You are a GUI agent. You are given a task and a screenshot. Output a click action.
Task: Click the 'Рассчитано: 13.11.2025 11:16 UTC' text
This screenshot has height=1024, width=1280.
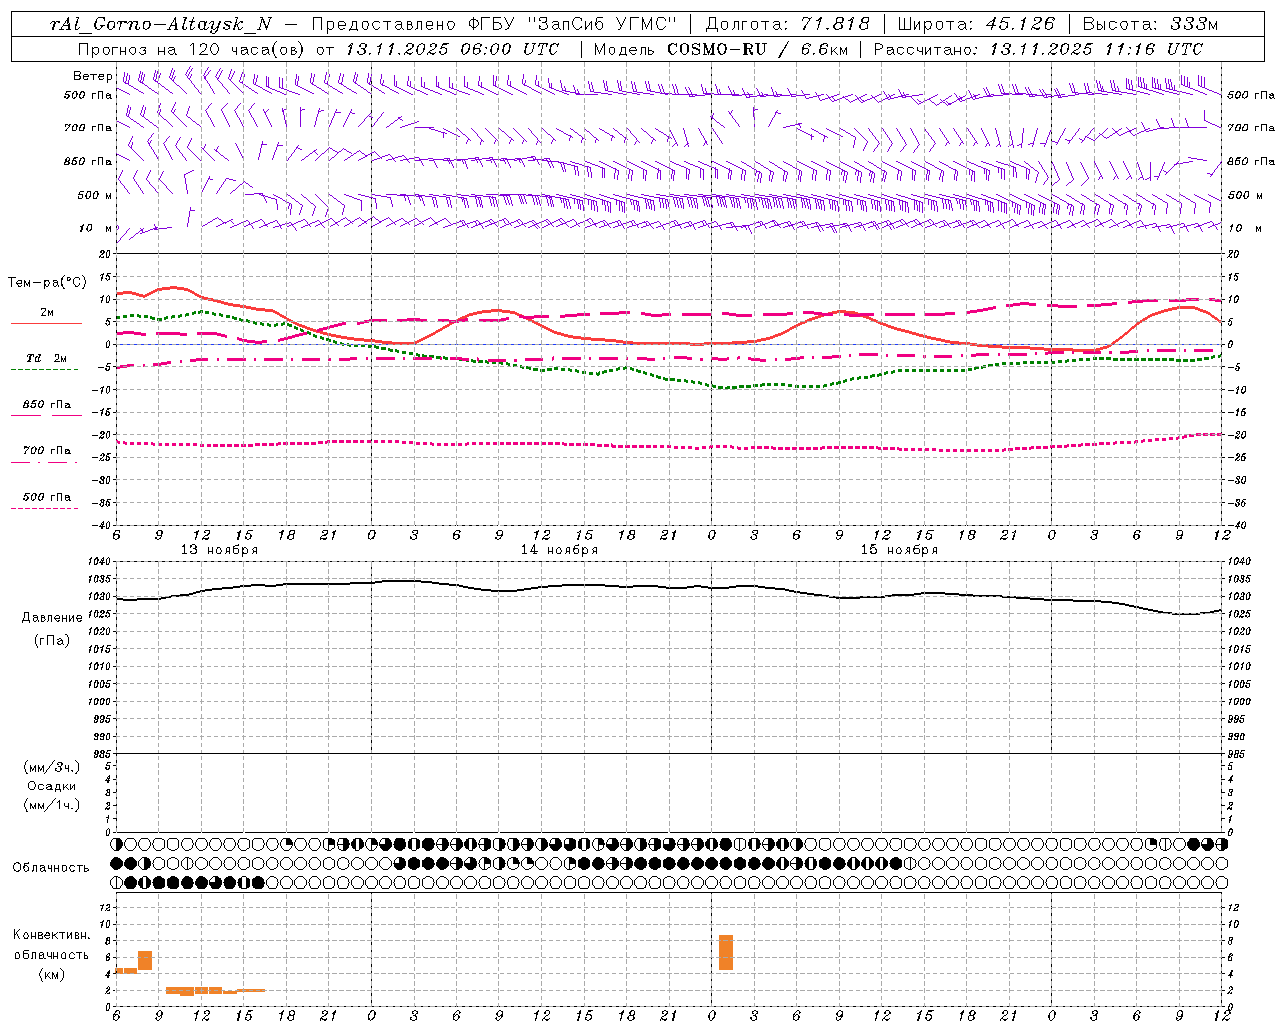(1038, 49)
